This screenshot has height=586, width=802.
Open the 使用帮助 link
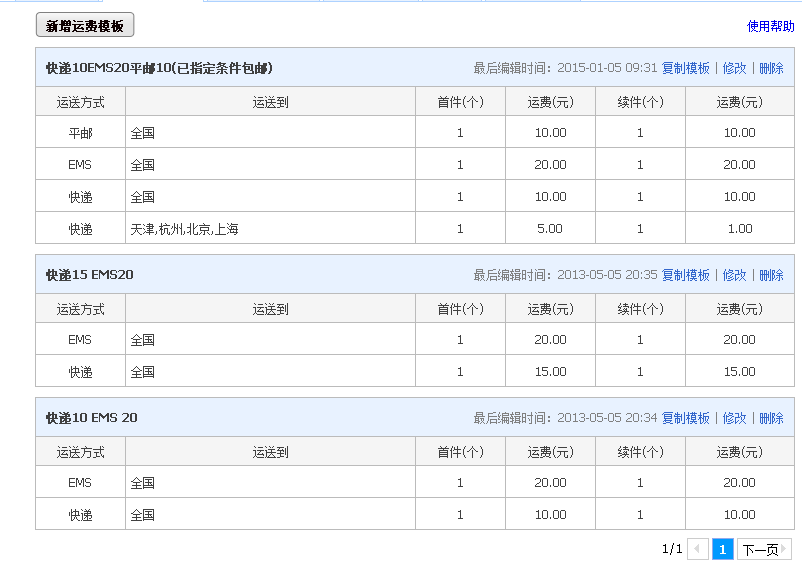[x=770, y=26]
